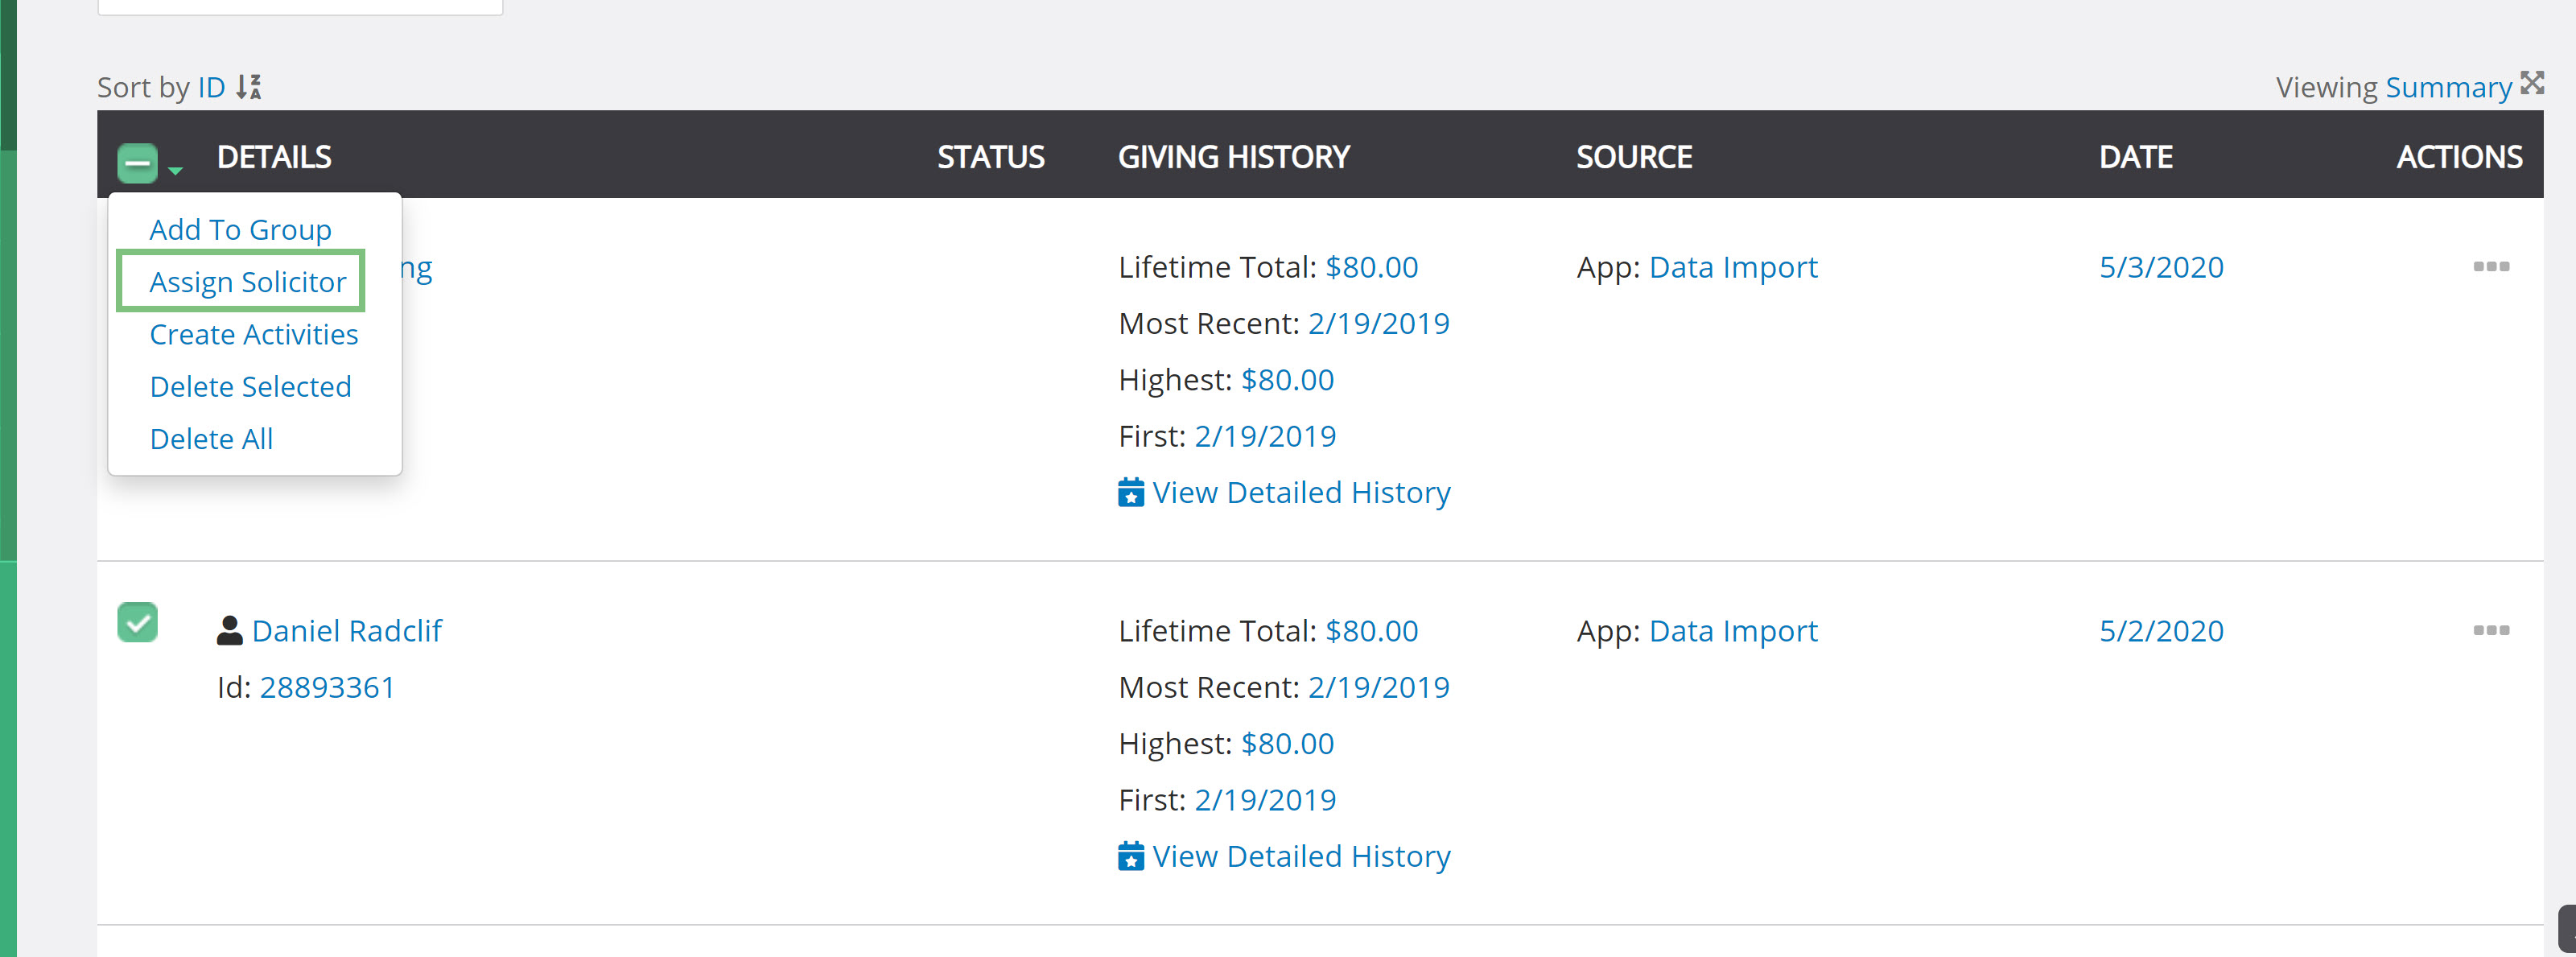Open the Daniel Radclif constituent link
2576x957 pixels.
[x=346, y=630]
